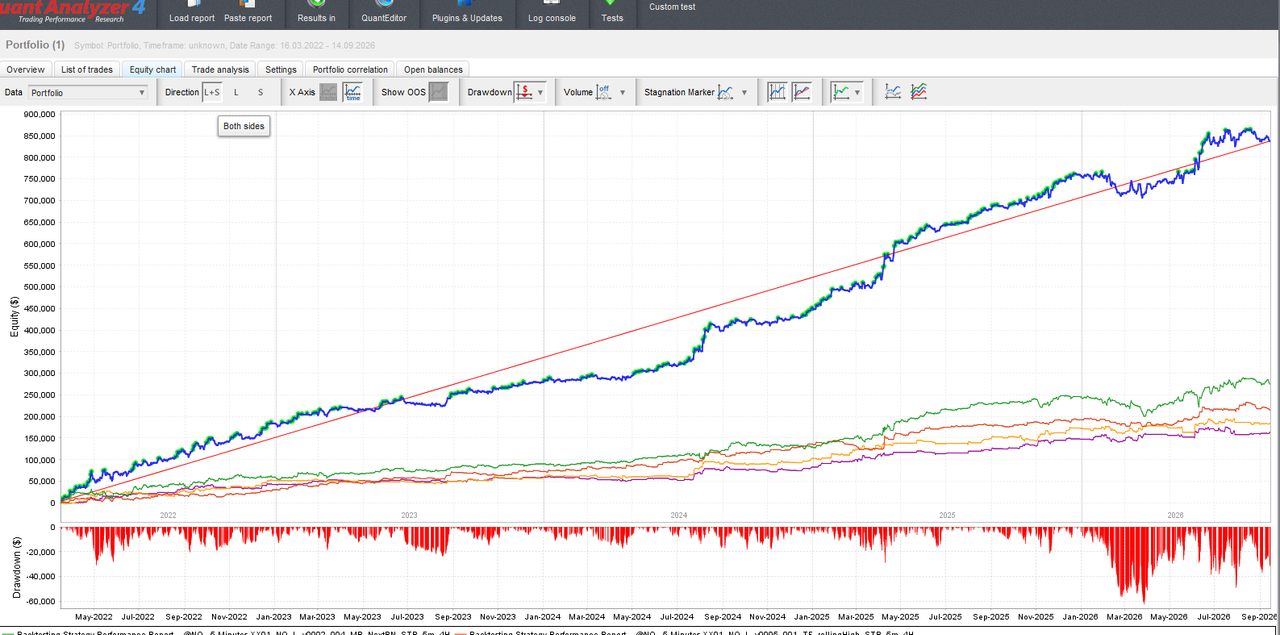The width and height of the screenshot is (1280, 635).
Task: Switch to the Open balances tab
Action: click(x=433, y=70)
